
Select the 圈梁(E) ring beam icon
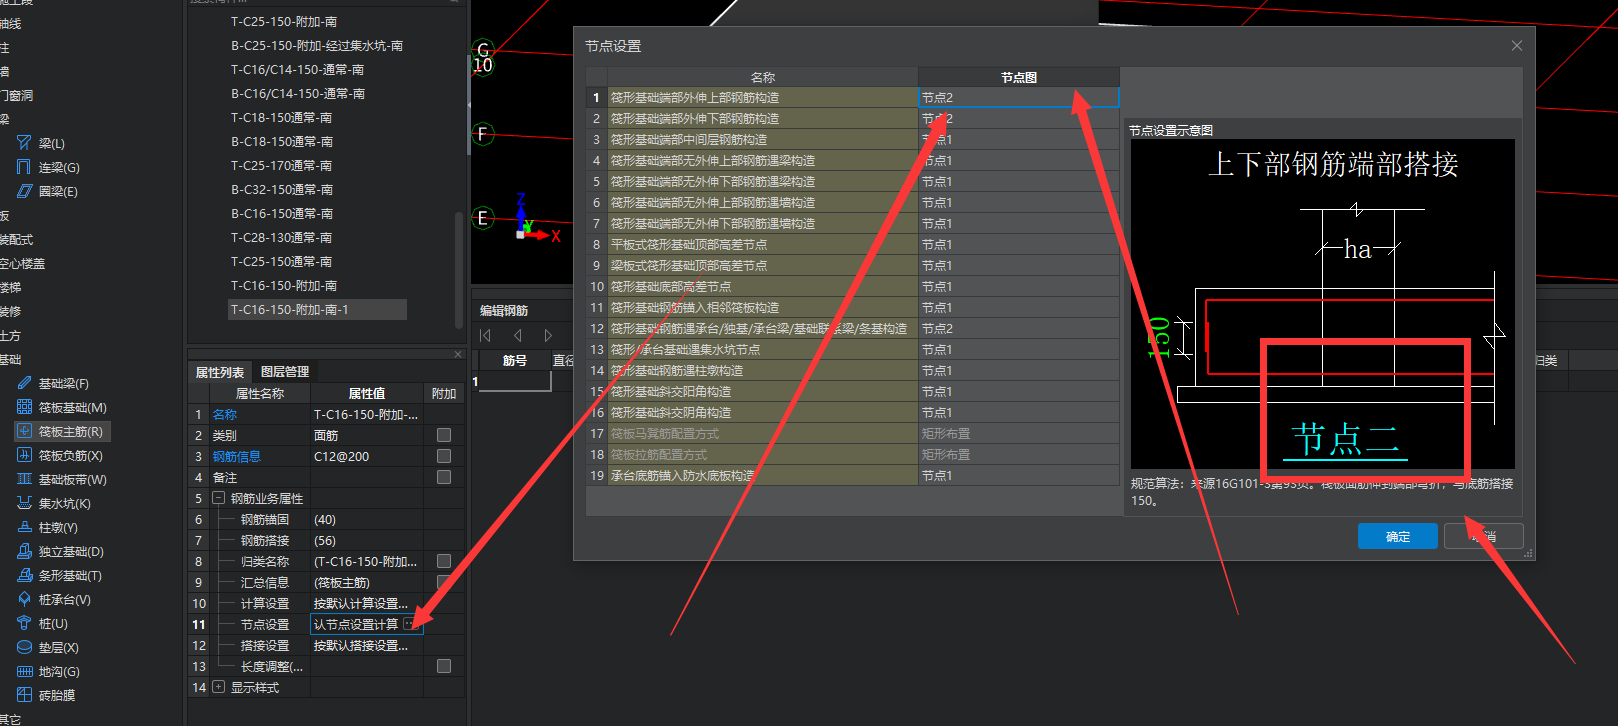(x=24, y=191)
